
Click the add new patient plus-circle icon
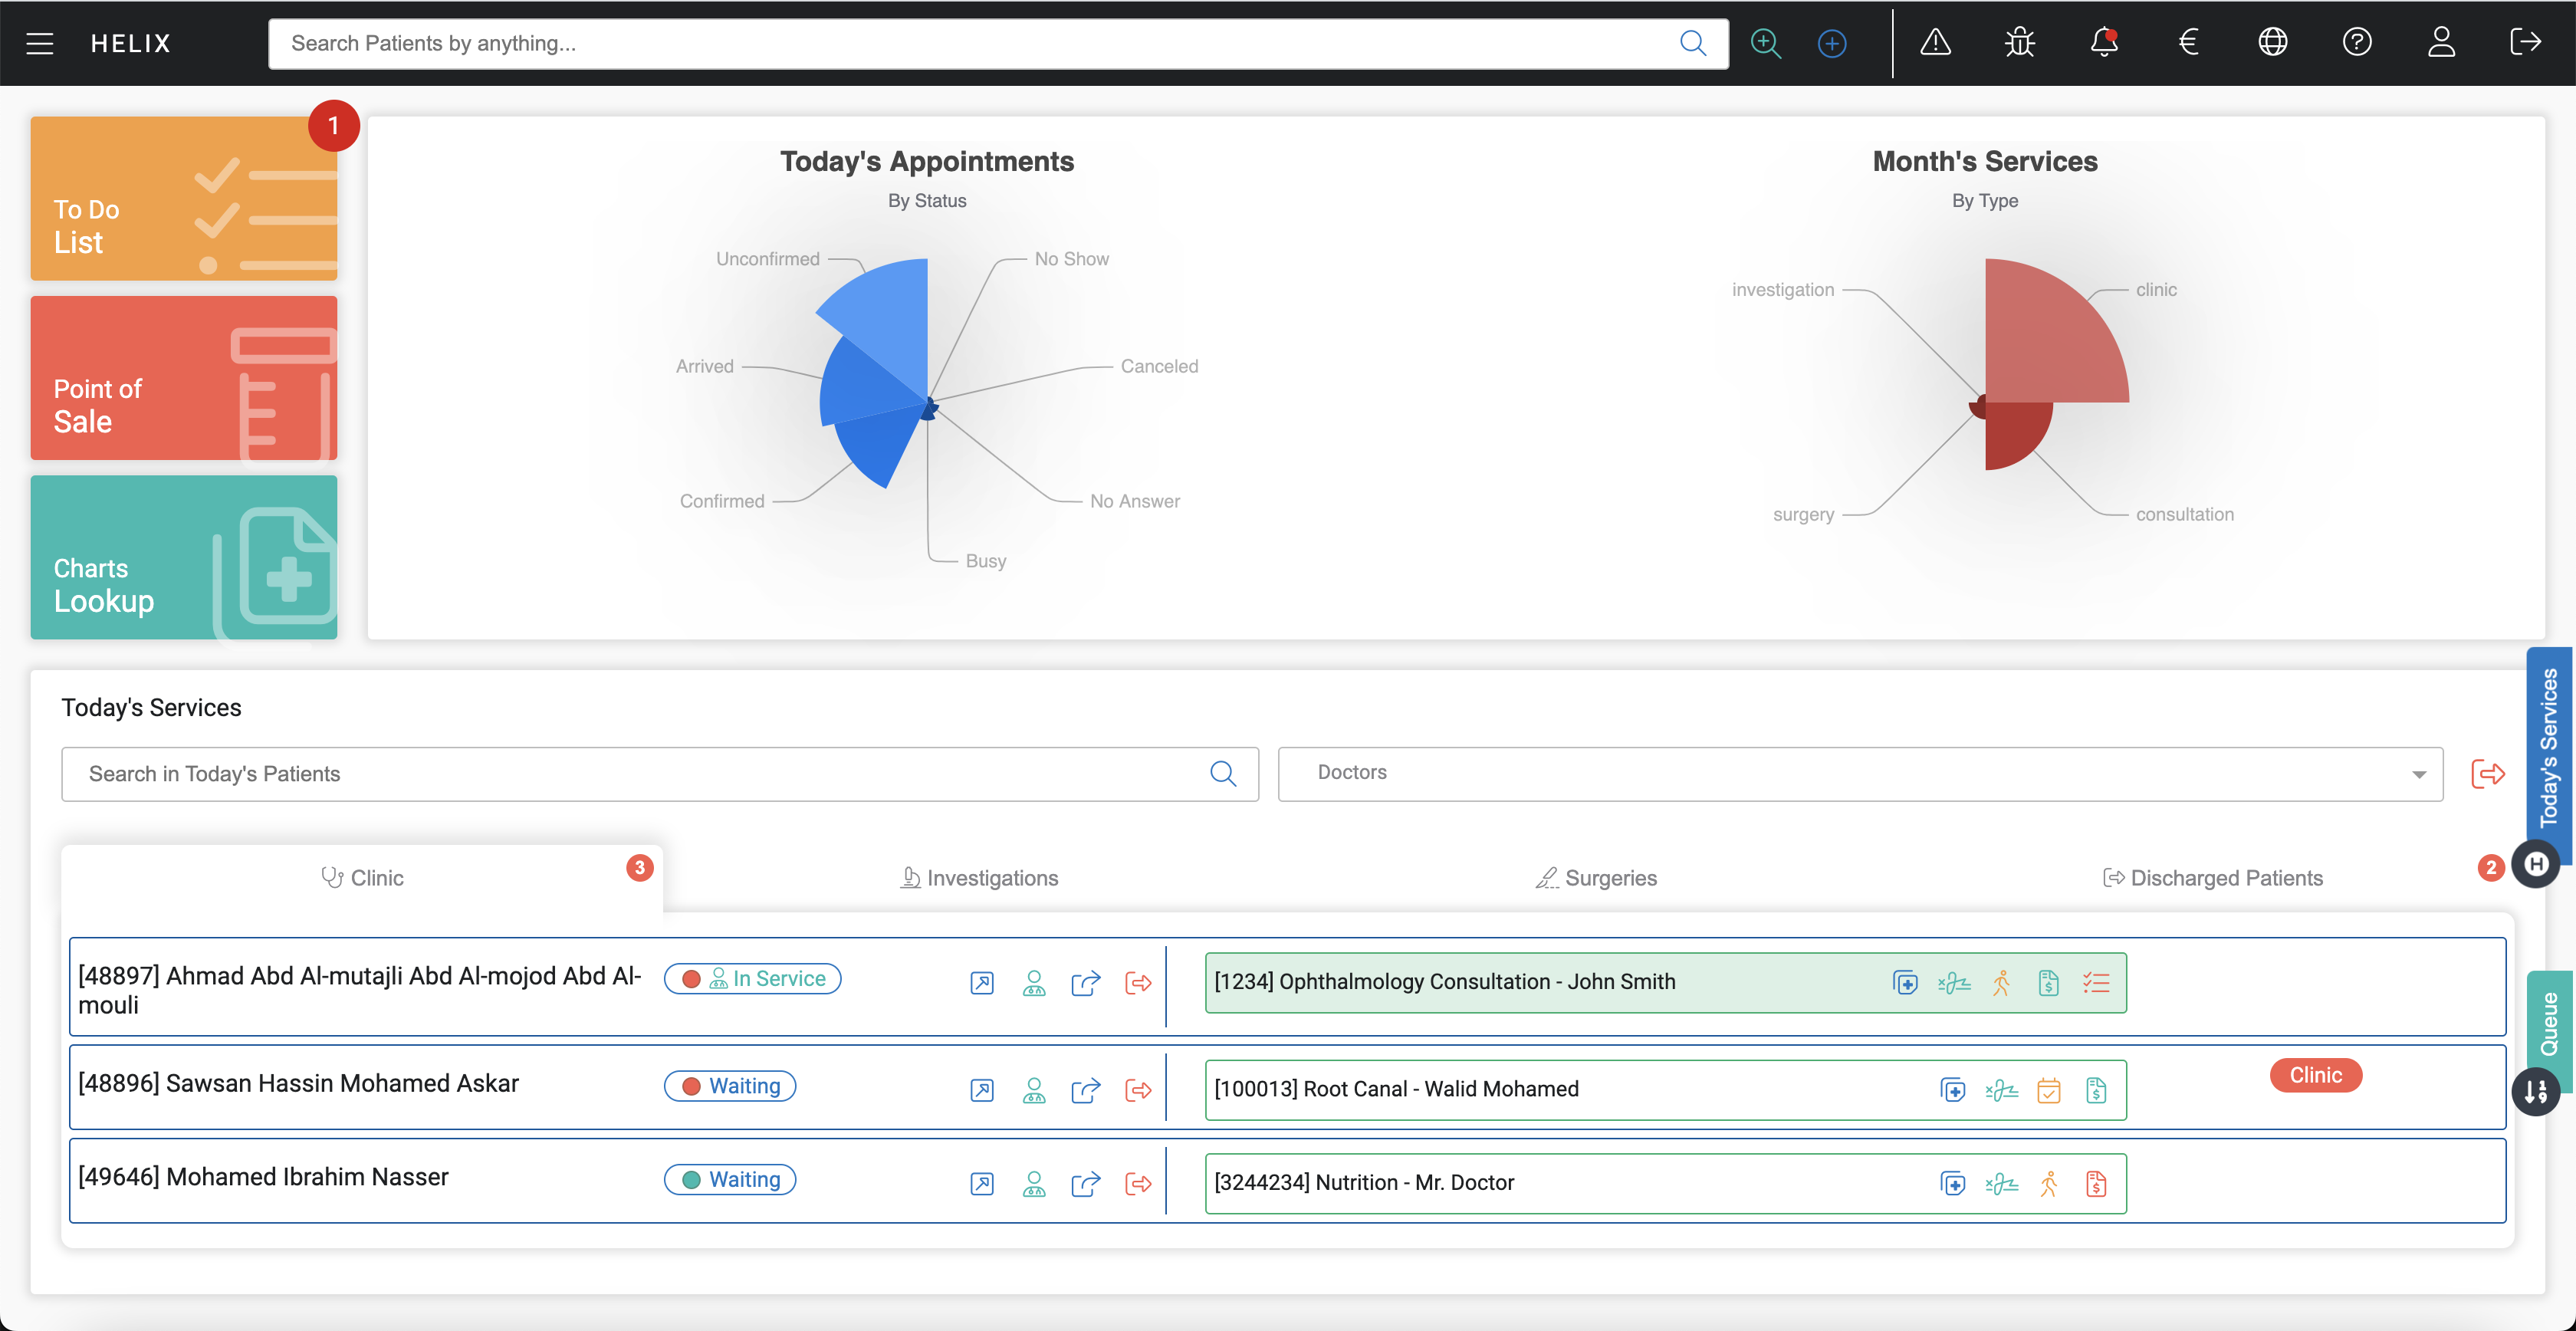pyautogui.click(x=1831, y=43)
